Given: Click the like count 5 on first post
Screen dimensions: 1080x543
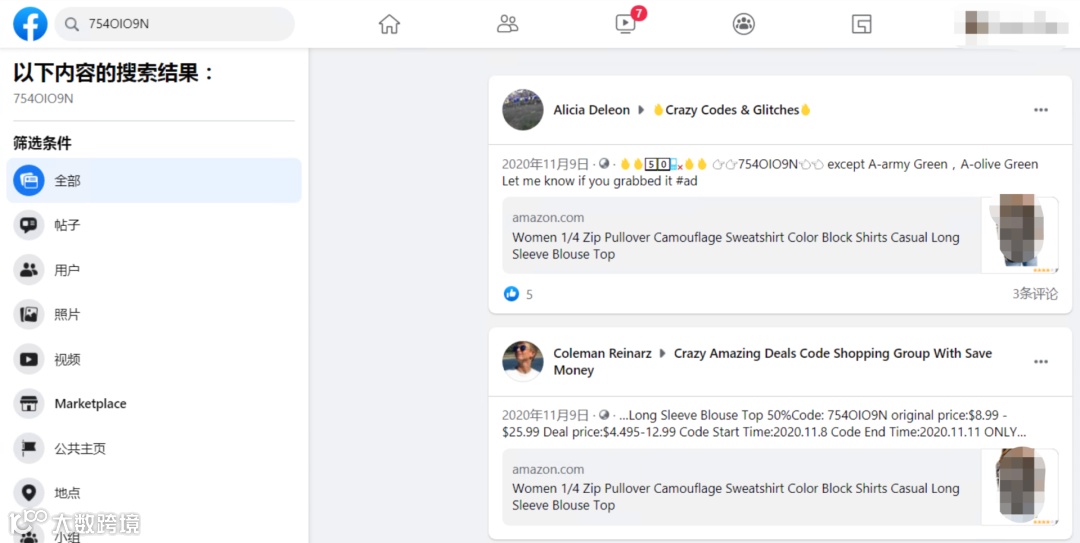Looking at the screenshot, I should [x=529, y=295].
